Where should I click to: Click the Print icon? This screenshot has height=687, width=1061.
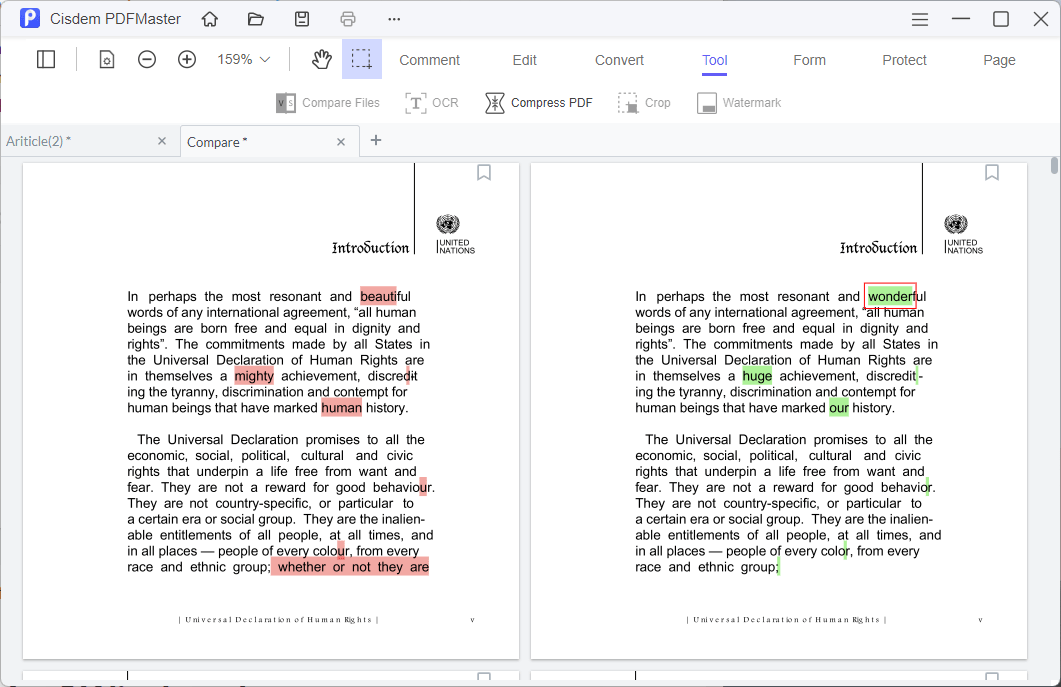(x=348, y=19)
